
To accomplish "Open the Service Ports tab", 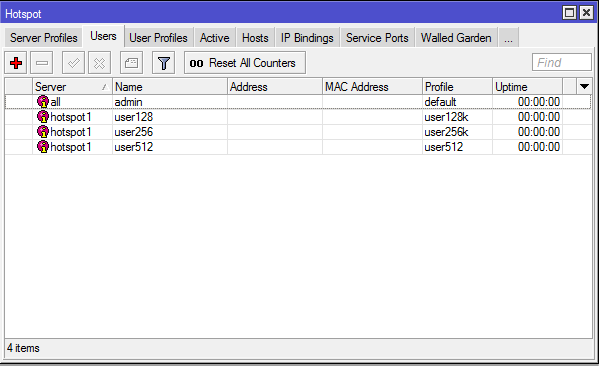I will (377, 38).
